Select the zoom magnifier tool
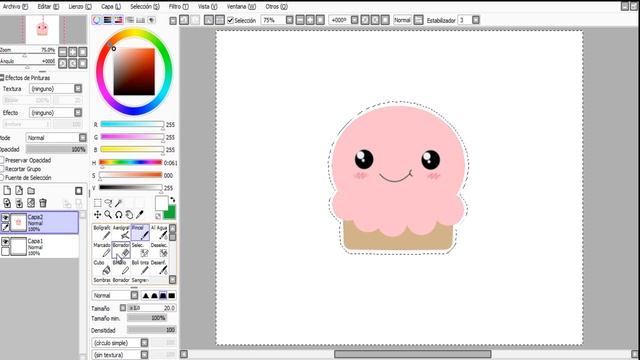640x360 pixels. [108, 214]
